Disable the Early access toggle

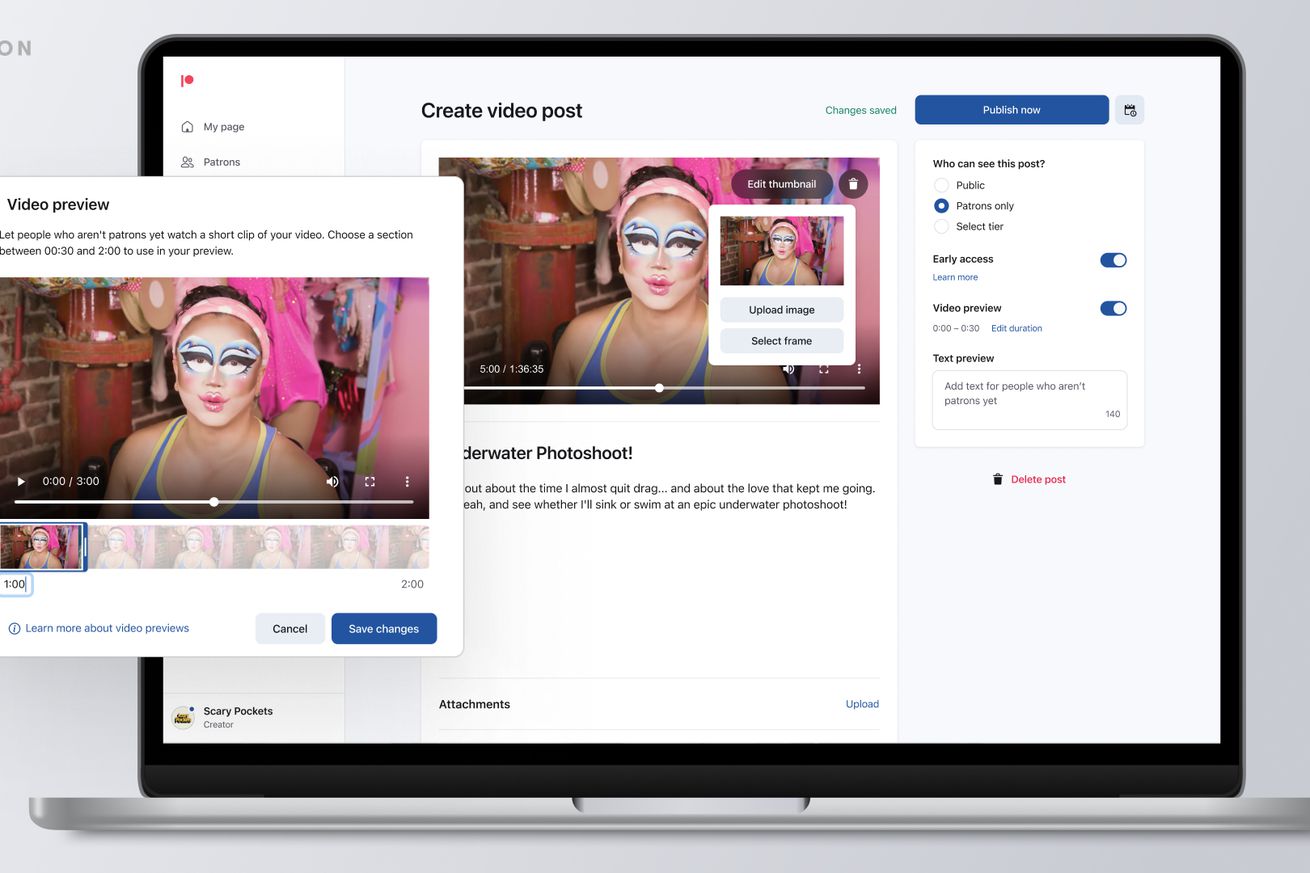click(x=1113, y=259)
